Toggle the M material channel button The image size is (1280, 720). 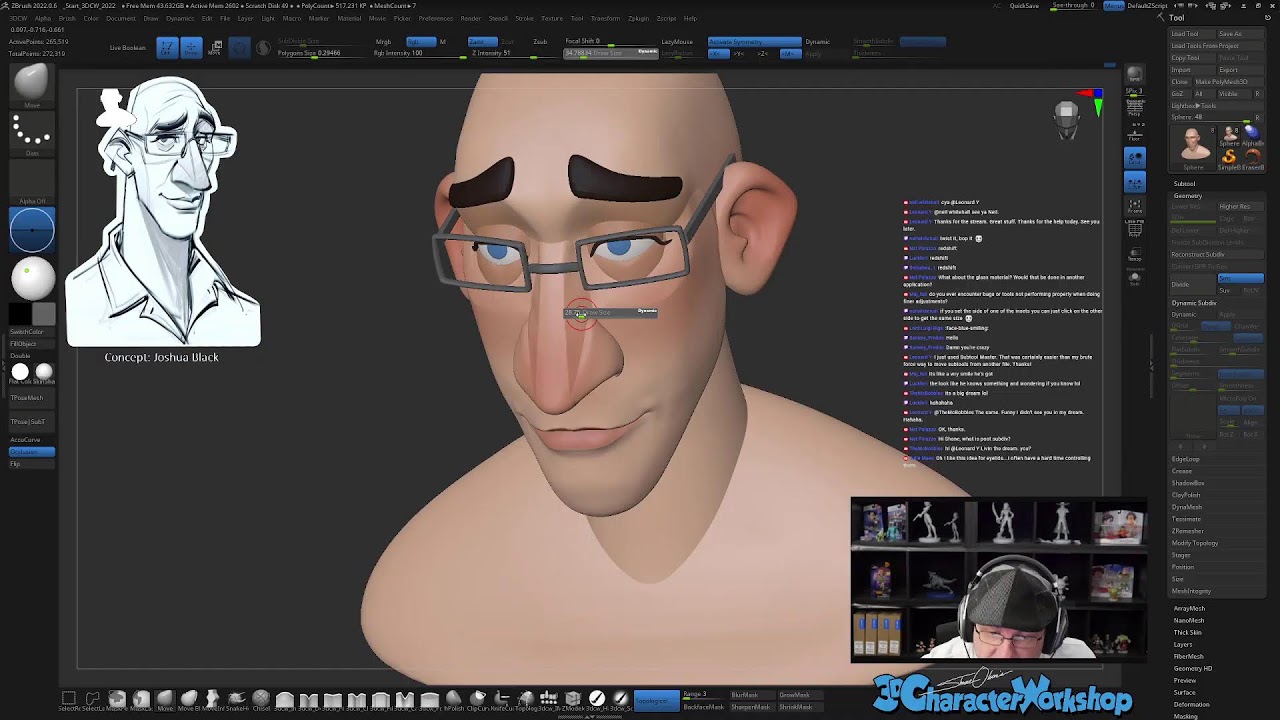[442, 42]
